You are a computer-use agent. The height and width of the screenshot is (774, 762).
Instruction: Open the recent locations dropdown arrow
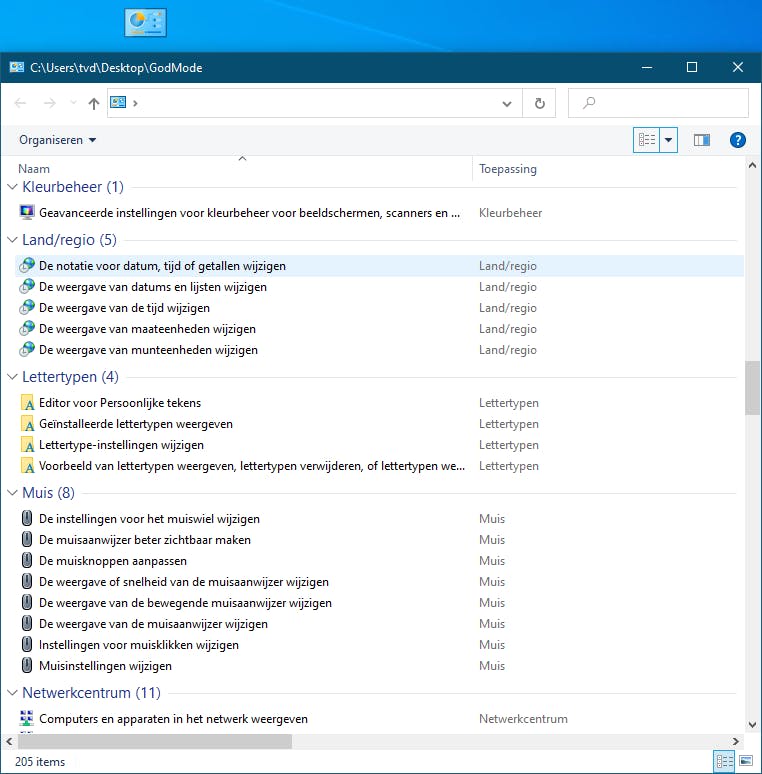pos(73,103)
